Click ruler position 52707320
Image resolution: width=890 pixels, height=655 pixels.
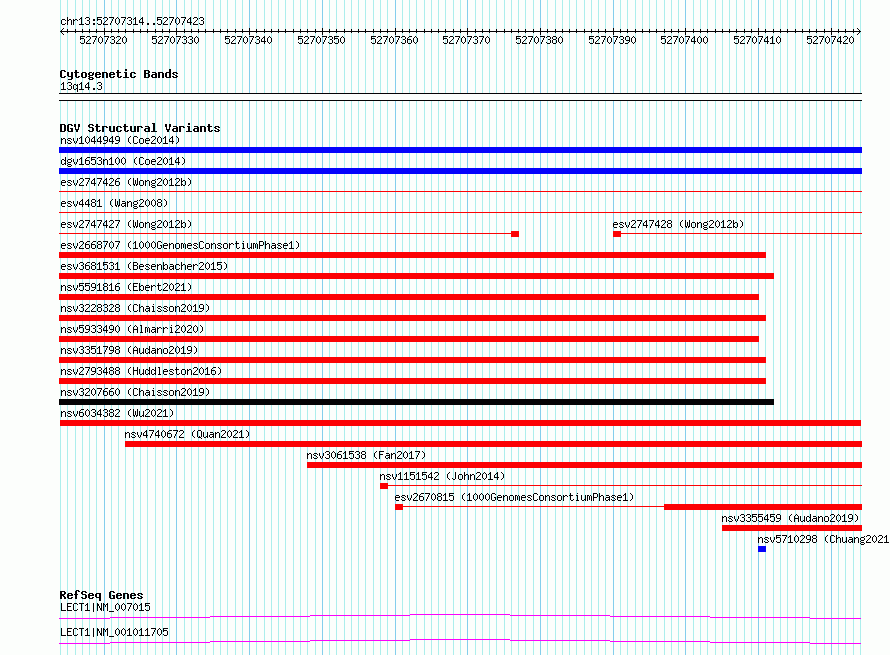[x=103, y=40]
